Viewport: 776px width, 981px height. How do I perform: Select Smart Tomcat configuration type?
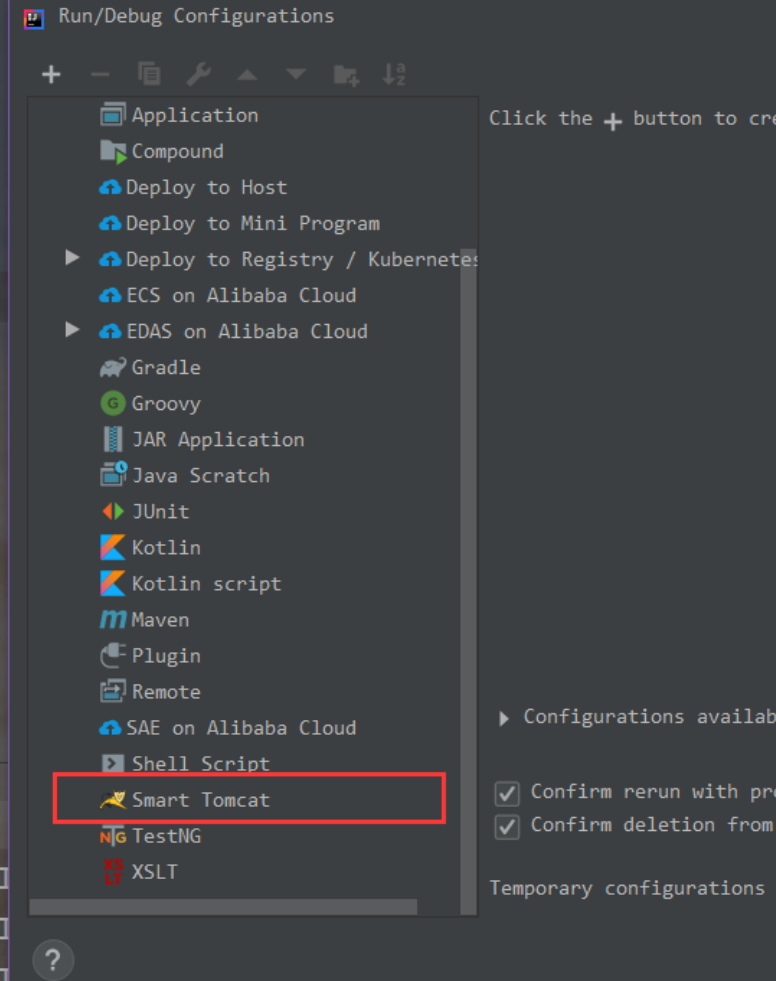coord(201,800)
